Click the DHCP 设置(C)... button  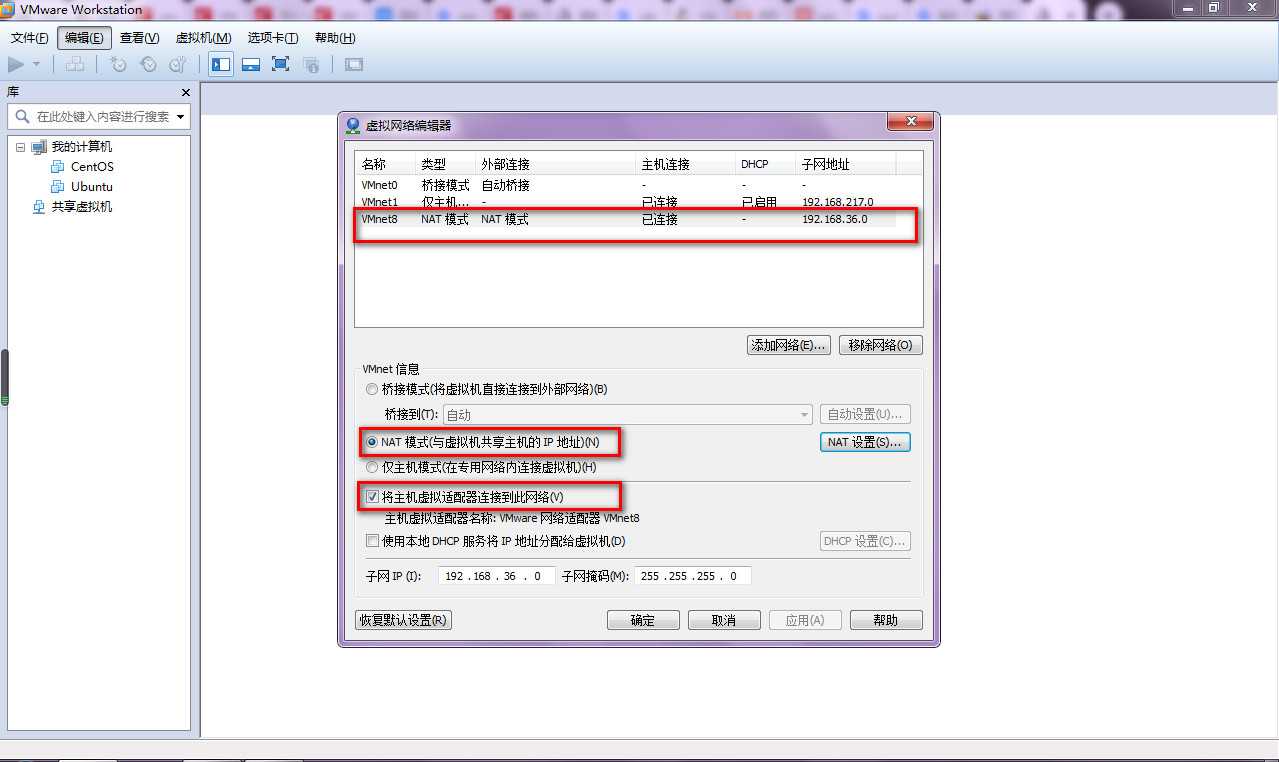coord(865,541)
